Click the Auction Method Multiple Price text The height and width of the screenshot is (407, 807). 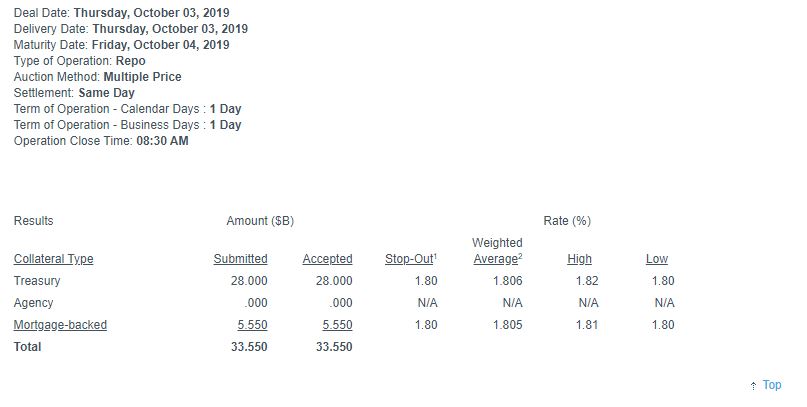[x=140, y=77]
